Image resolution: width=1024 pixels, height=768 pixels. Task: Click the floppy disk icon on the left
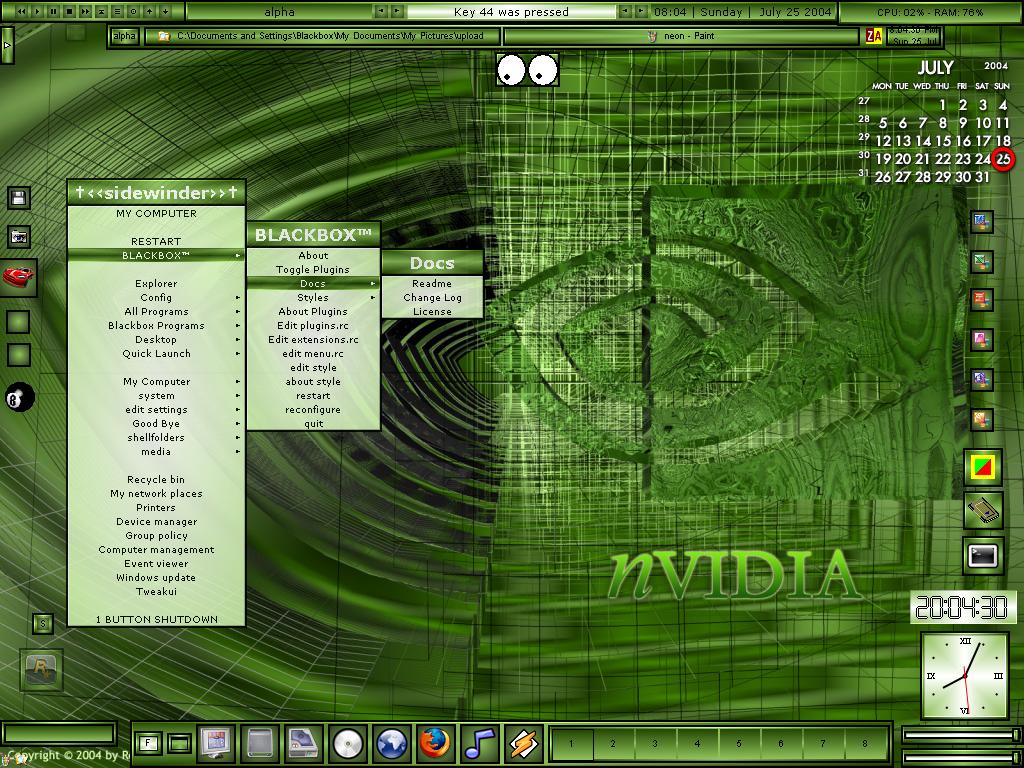point(18,197)
